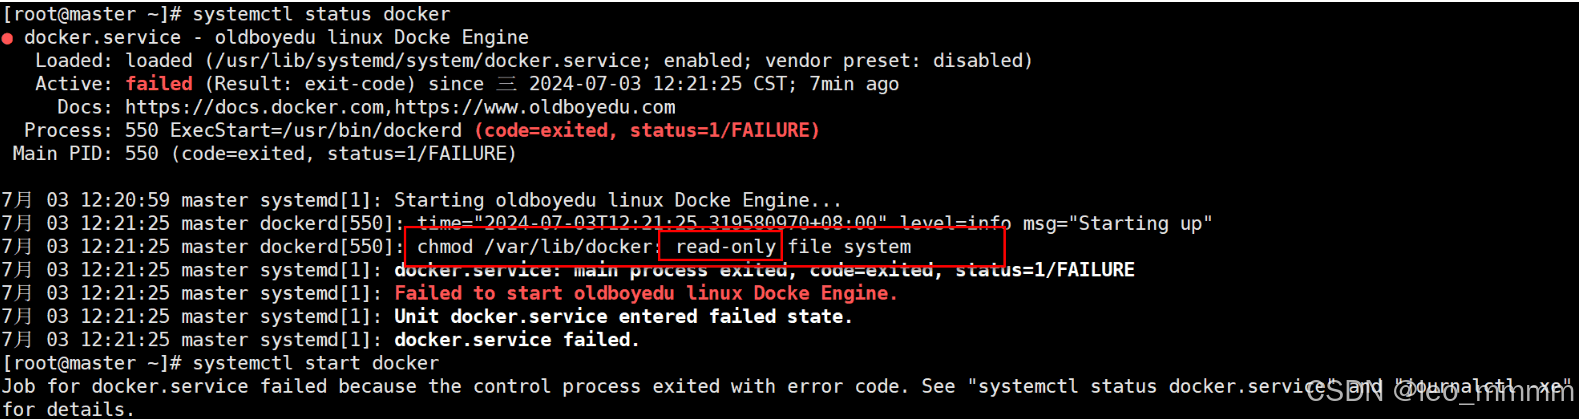
Task: Click the "systemctl start docker" command text
Action: (315, 363)
